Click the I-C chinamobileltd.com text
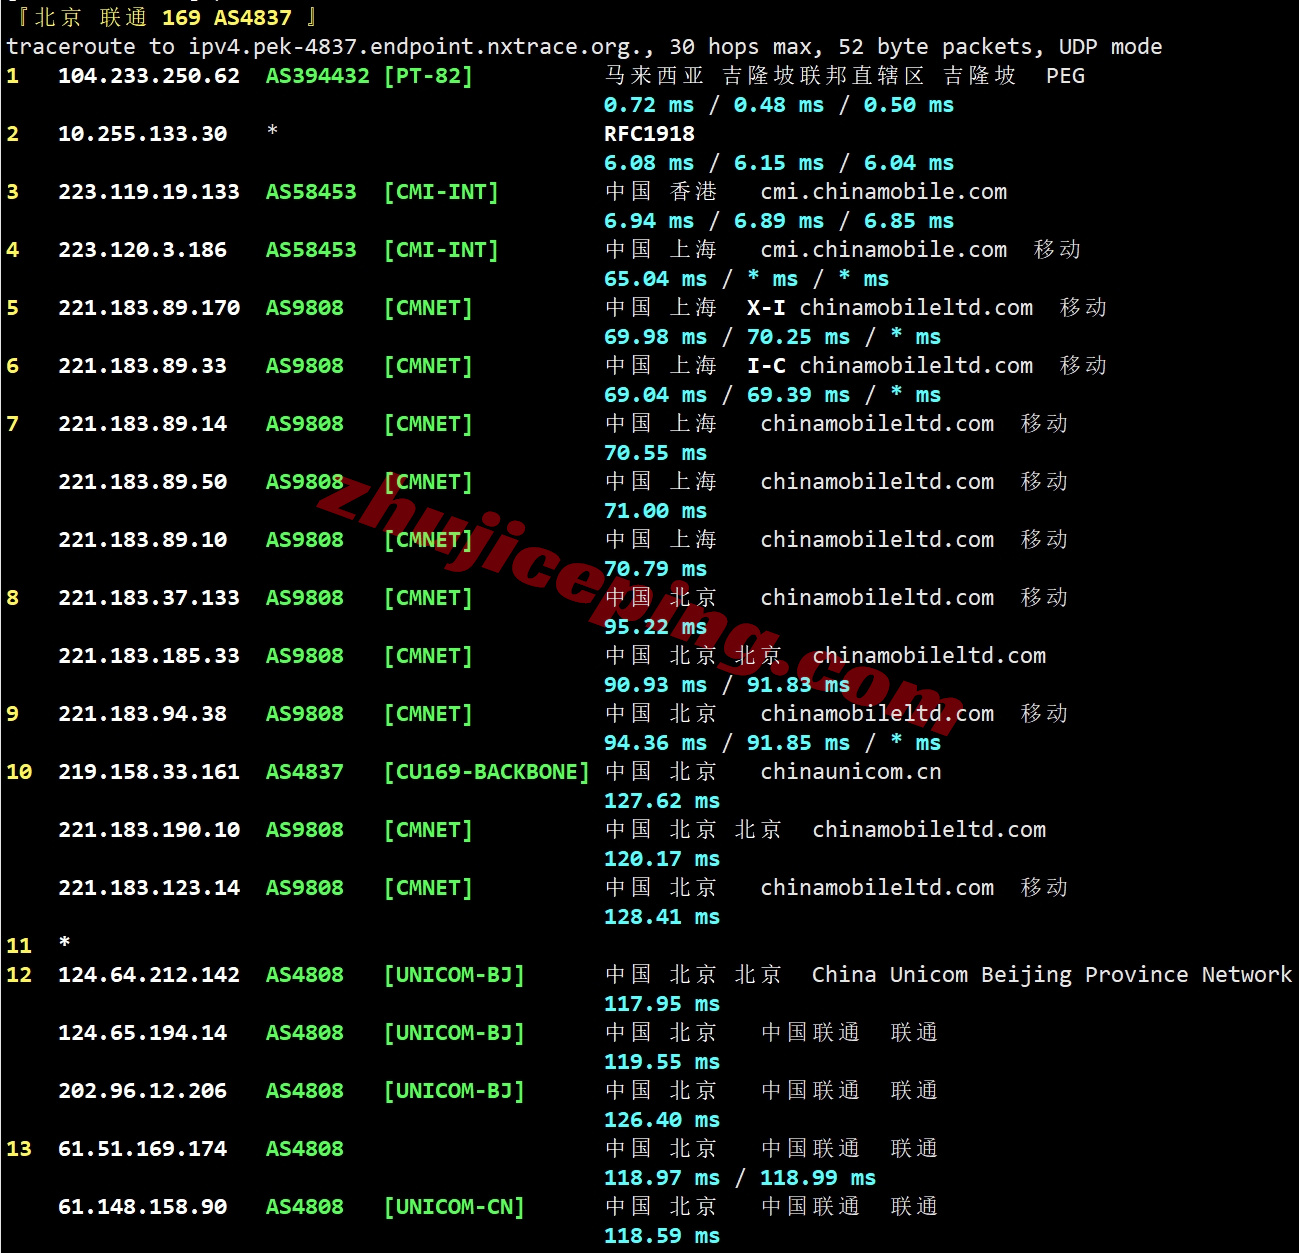The height and width of the screenshot is (1253, 1299). tap(890, 366)
